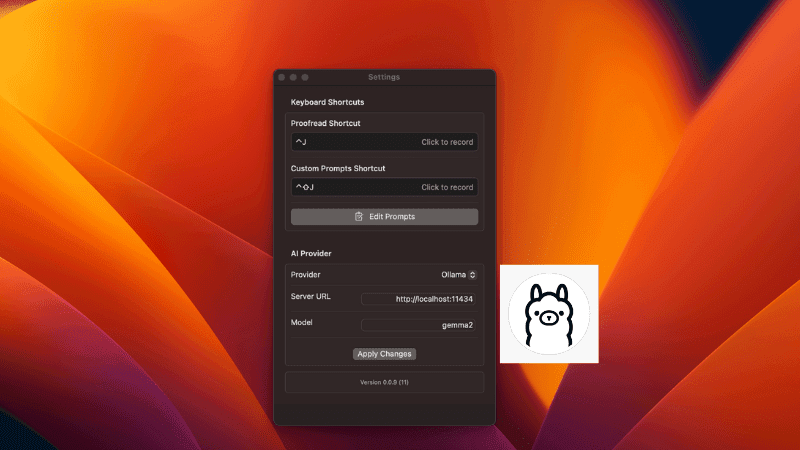Click the Server URL label text
The height and width of the screenshot is (450, 800).
pos(311,297)
